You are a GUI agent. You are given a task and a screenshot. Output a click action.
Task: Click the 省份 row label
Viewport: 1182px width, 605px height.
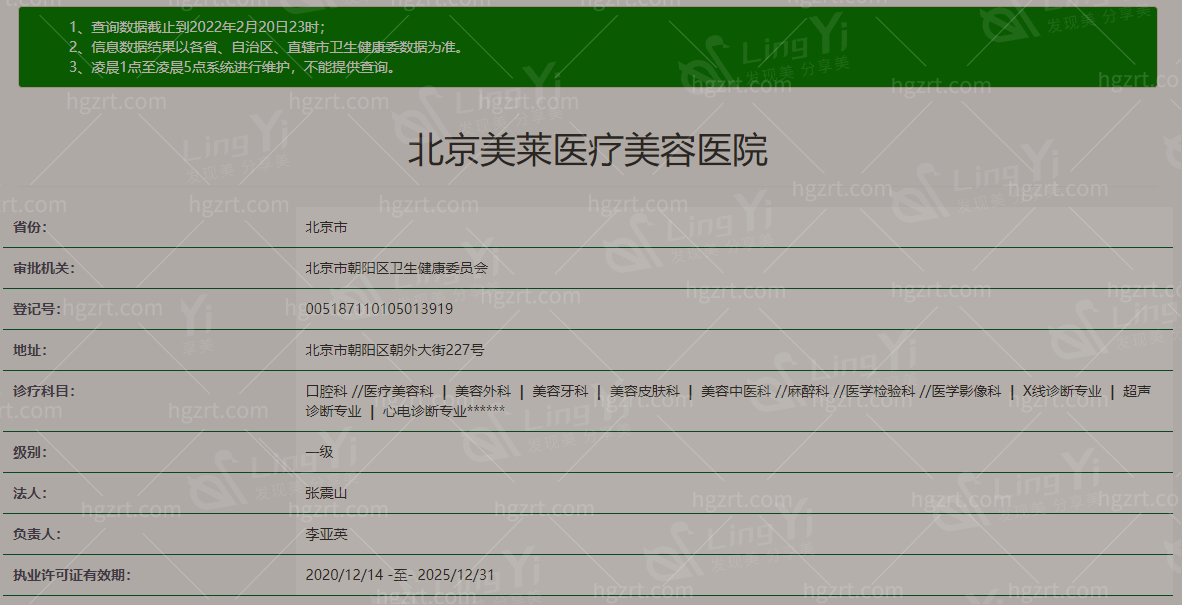[30, 227]
